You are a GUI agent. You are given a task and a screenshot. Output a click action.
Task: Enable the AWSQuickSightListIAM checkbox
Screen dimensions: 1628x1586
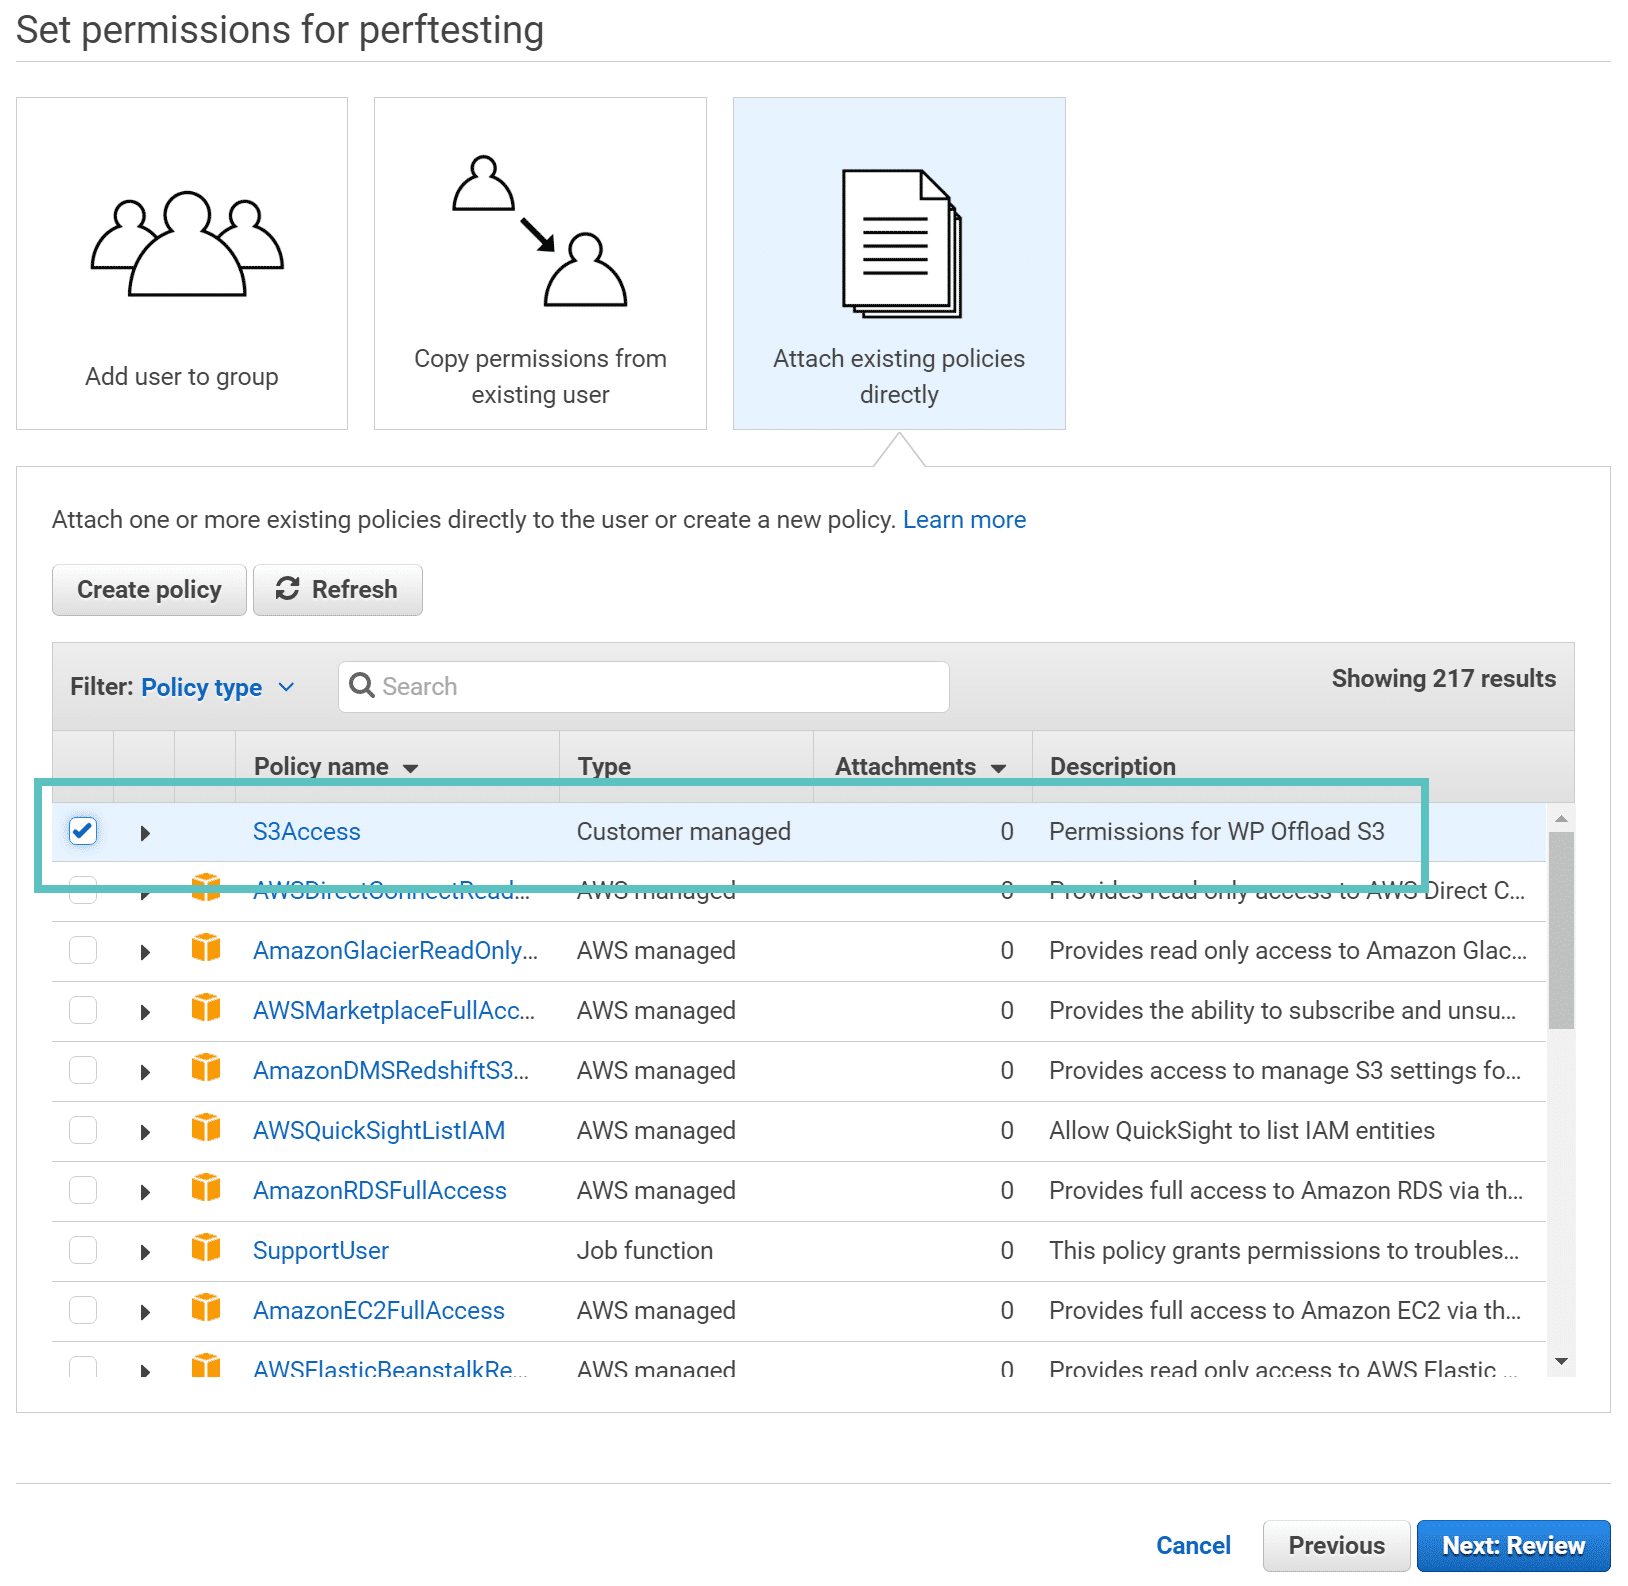(x=83, y=1129)
